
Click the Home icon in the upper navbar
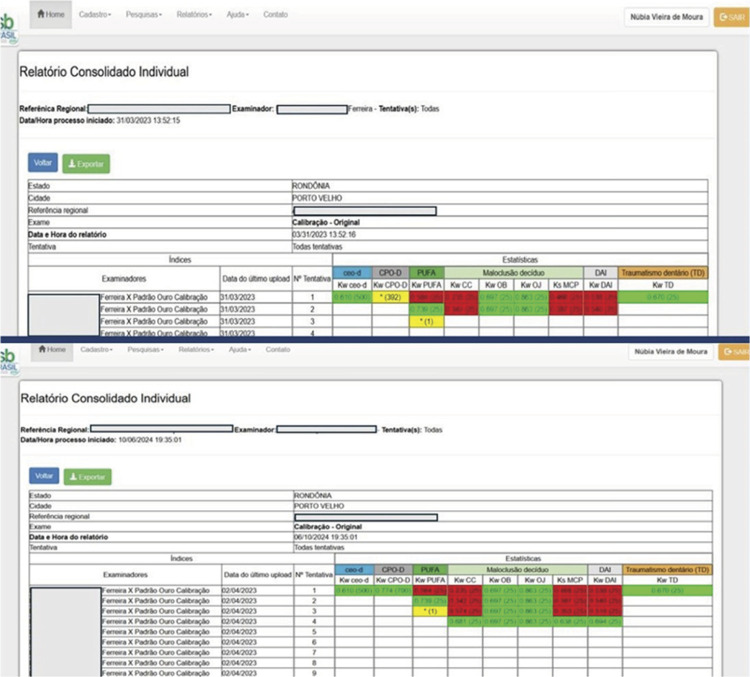[x=41, y=15]
